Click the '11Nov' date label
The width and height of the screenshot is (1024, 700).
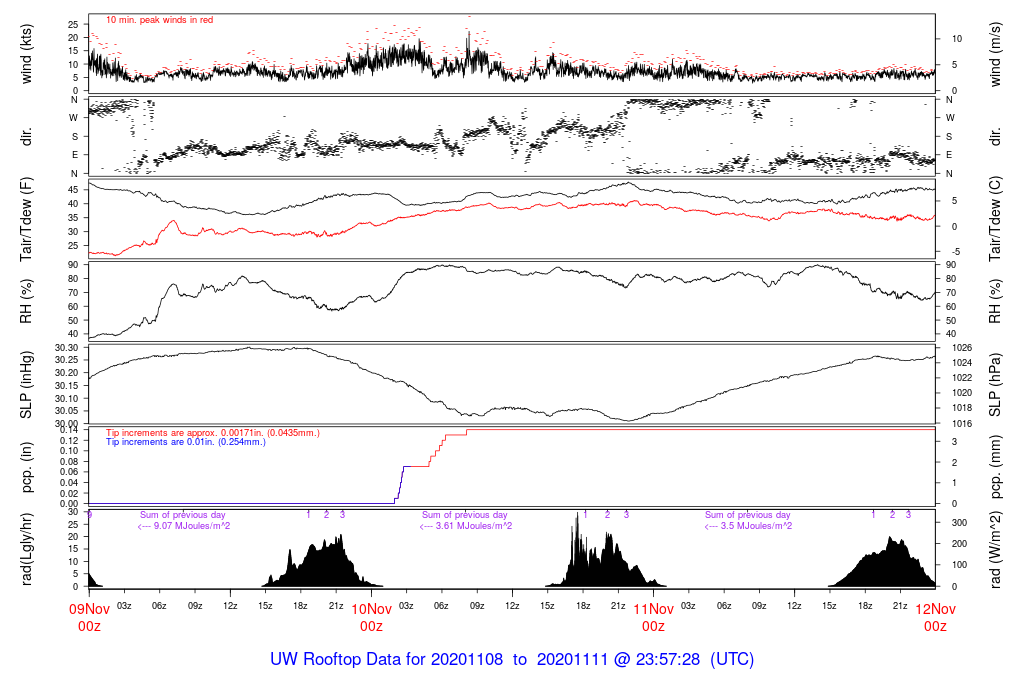[654, 609]
